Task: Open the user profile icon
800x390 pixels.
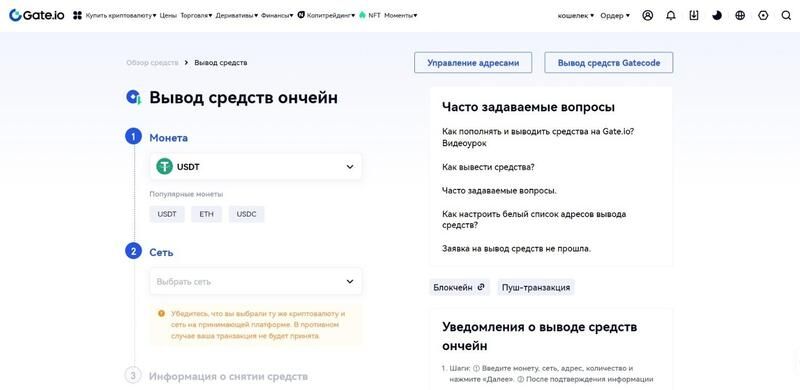Action: point(647,15)
